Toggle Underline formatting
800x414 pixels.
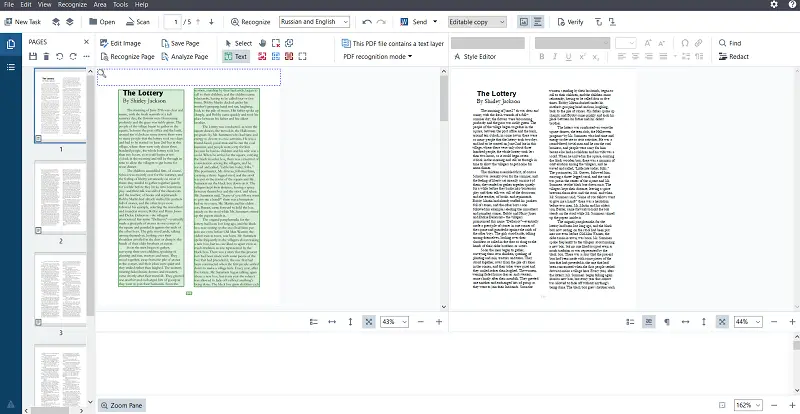[x=568, y=57]
